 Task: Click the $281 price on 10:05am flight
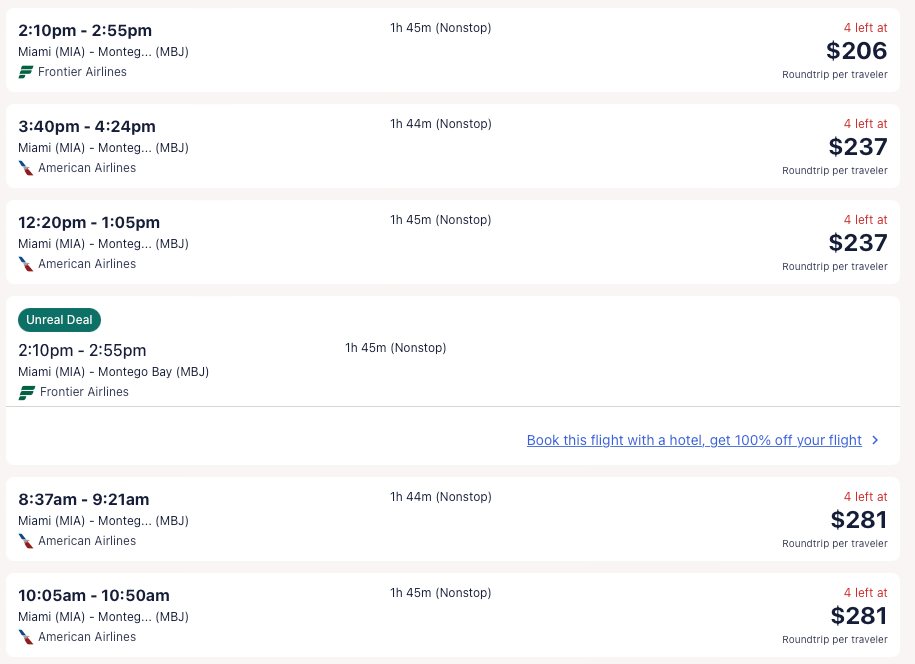859,616
